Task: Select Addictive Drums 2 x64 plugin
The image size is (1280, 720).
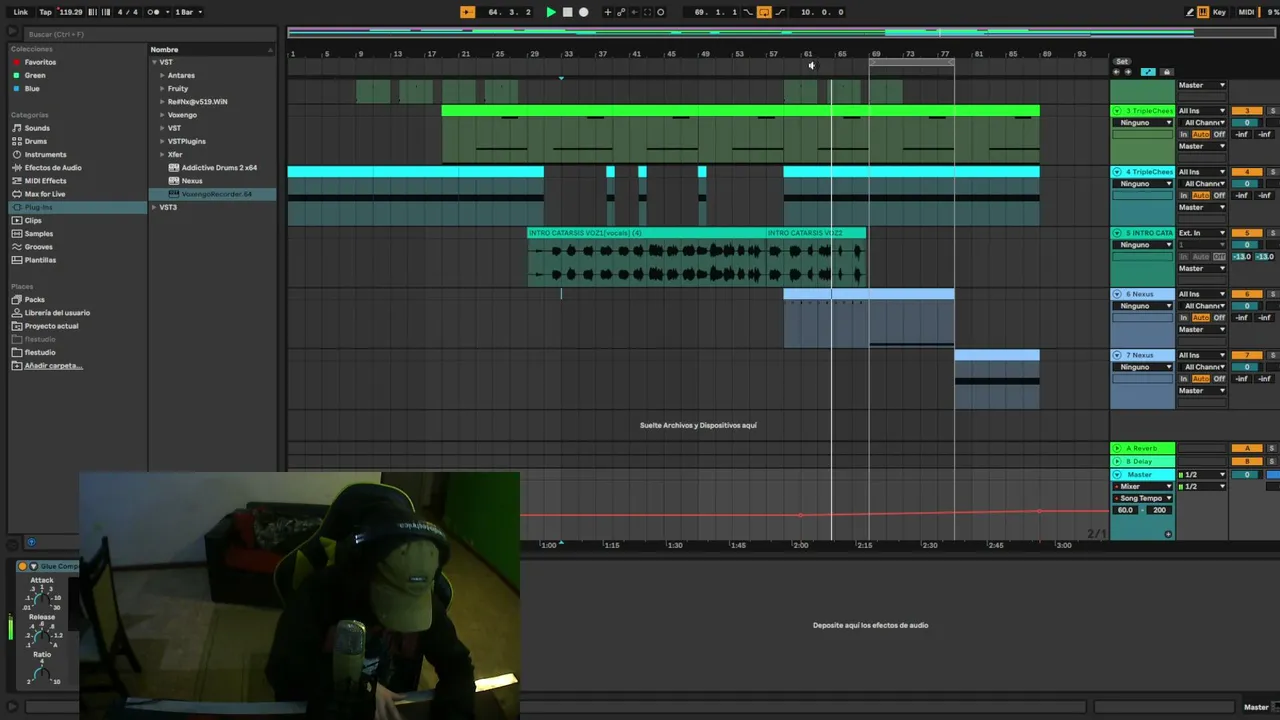Action: (219, 167)
